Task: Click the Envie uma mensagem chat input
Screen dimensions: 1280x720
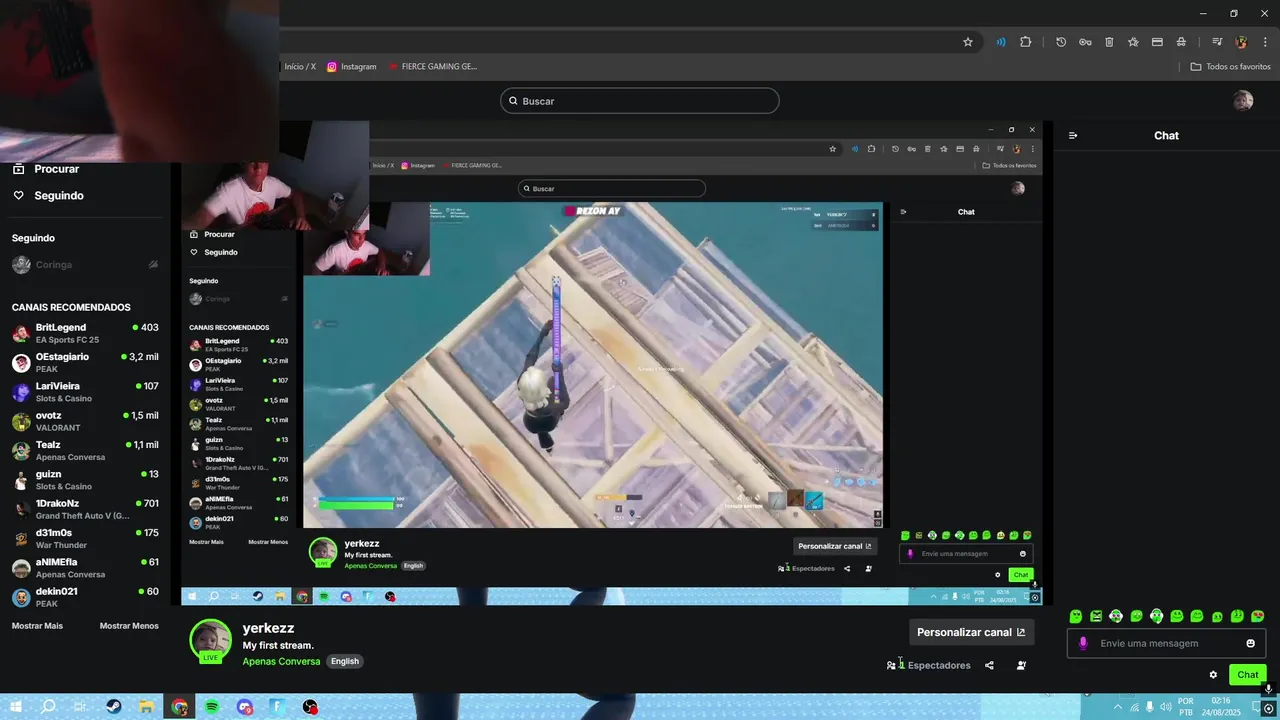Action: pyautogui.click(x=1166, y=643)
